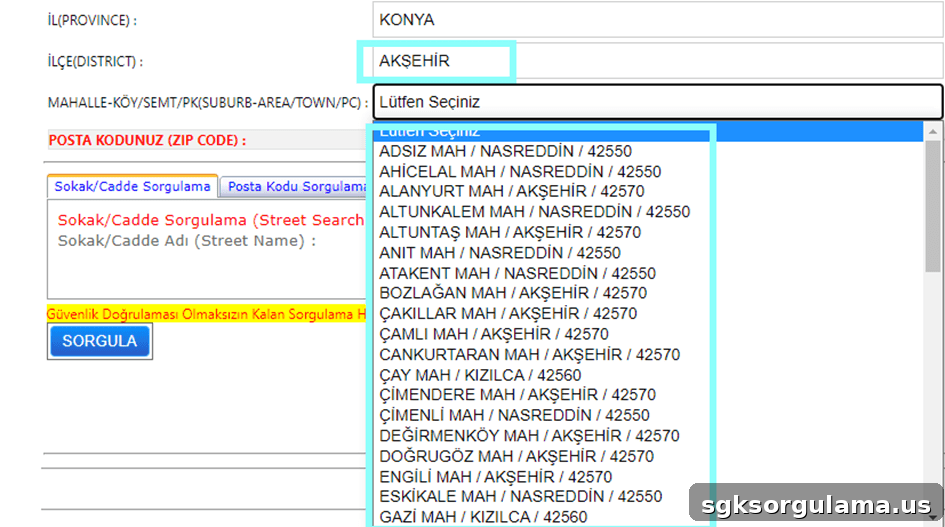Choose ÇİMENLİ MAH / NASREDDİN / 42550
This screenshot has width=945, height=527.
click(x=648, y=416)
